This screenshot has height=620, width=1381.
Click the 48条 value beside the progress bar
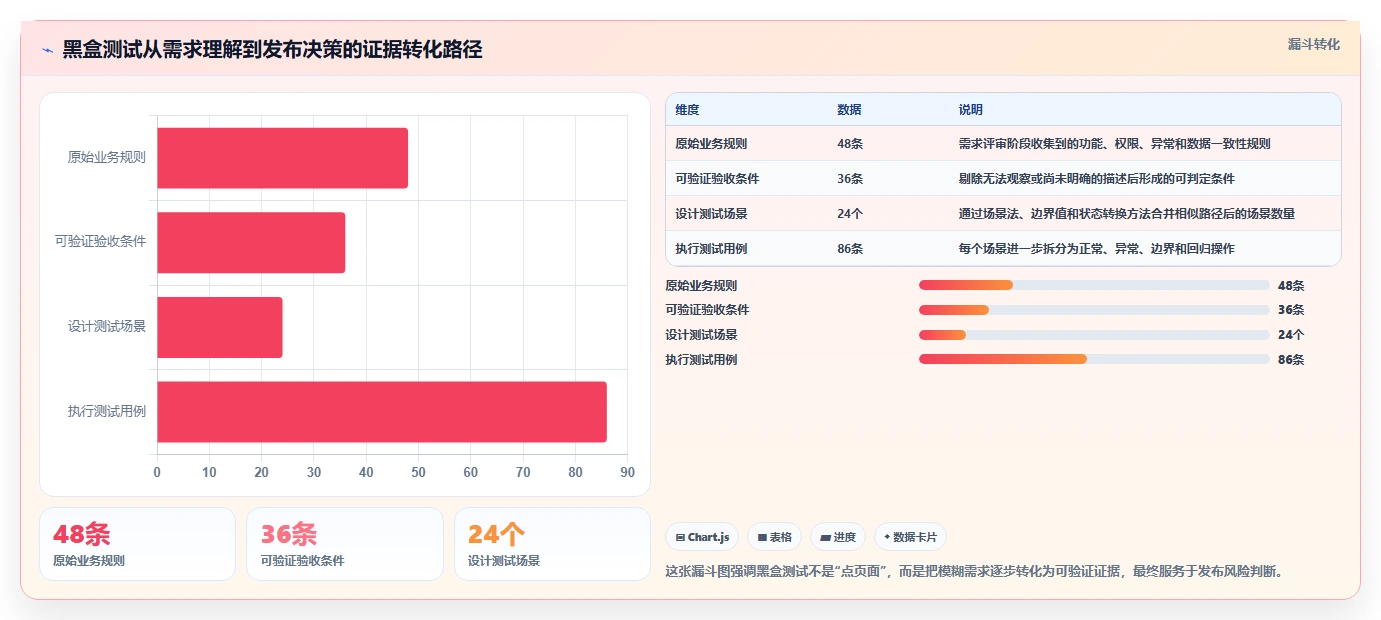click(x=1291, y=285)
